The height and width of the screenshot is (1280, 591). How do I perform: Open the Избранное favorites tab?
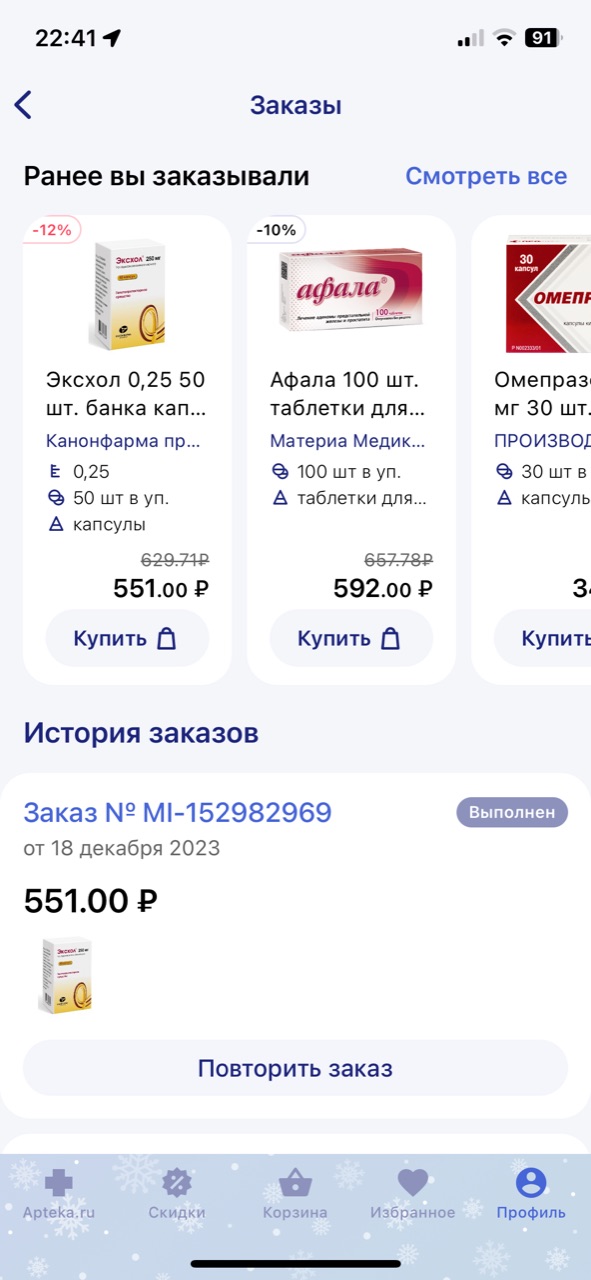pyautogui.click(x=412, y=1195)
